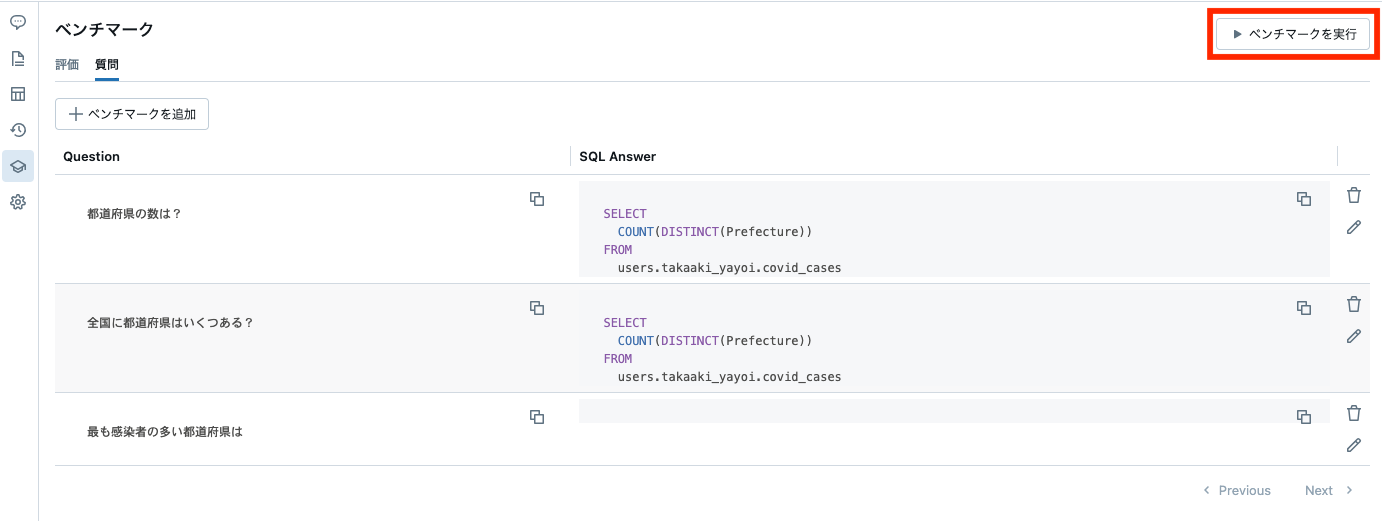Open the data table icon in the sidebar
The image size is (1382, 521).
tap(18, 94)
